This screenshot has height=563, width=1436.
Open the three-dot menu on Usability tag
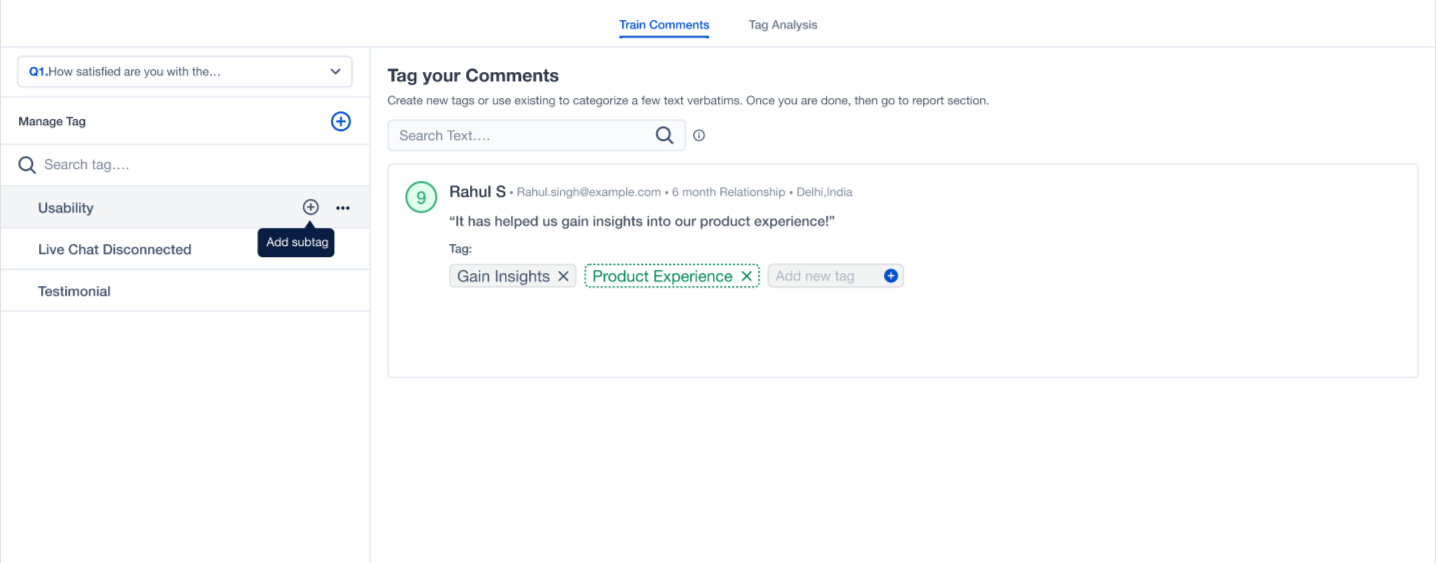(x=343, y=208)
